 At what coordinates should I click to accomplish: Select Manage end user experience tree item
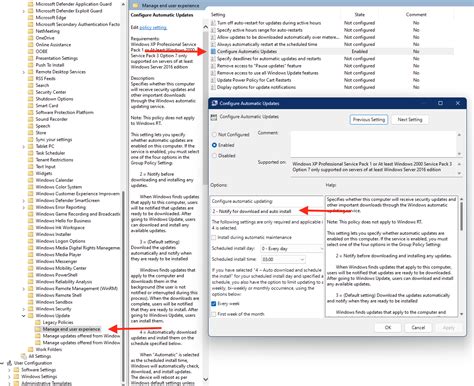coord(71,329)
